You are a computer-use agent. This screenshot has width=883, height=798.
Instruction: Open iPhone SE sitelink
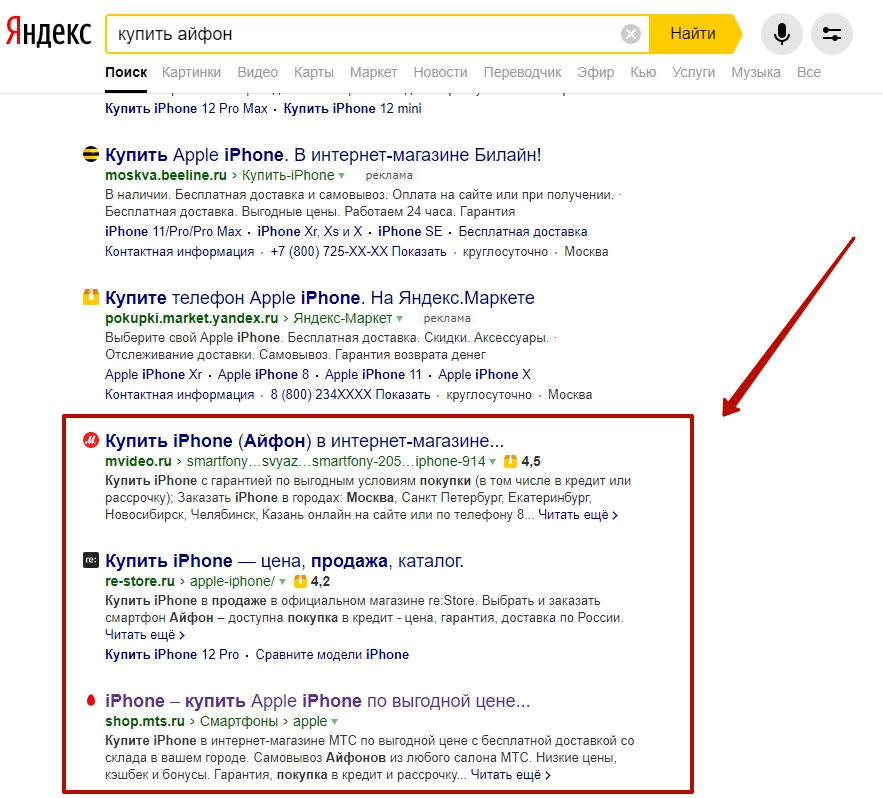point(410,231)
